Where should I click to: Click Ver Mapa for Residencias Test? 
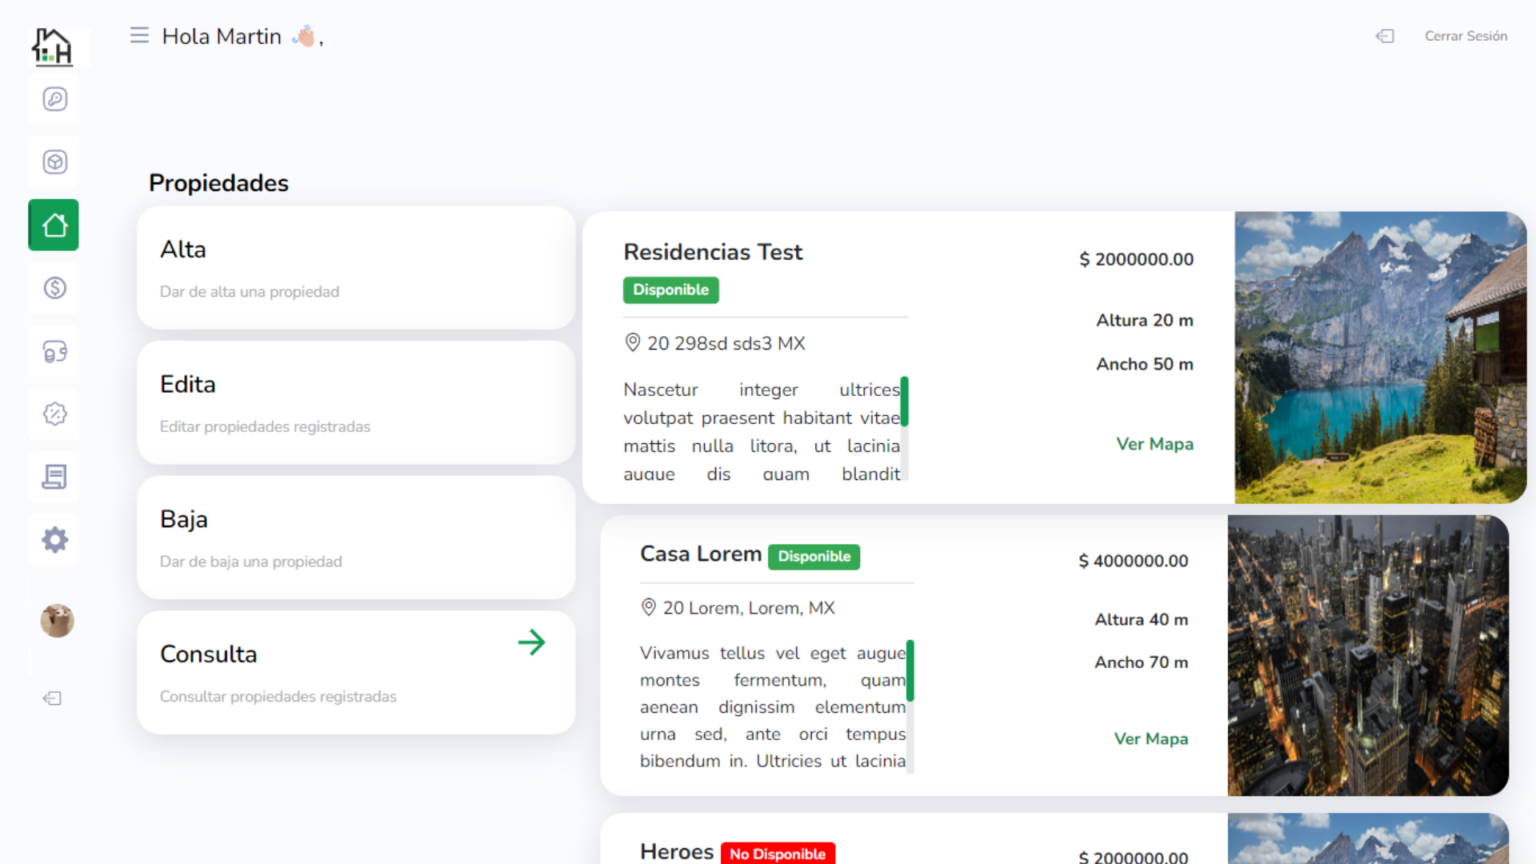click(x=1154, y=444)
